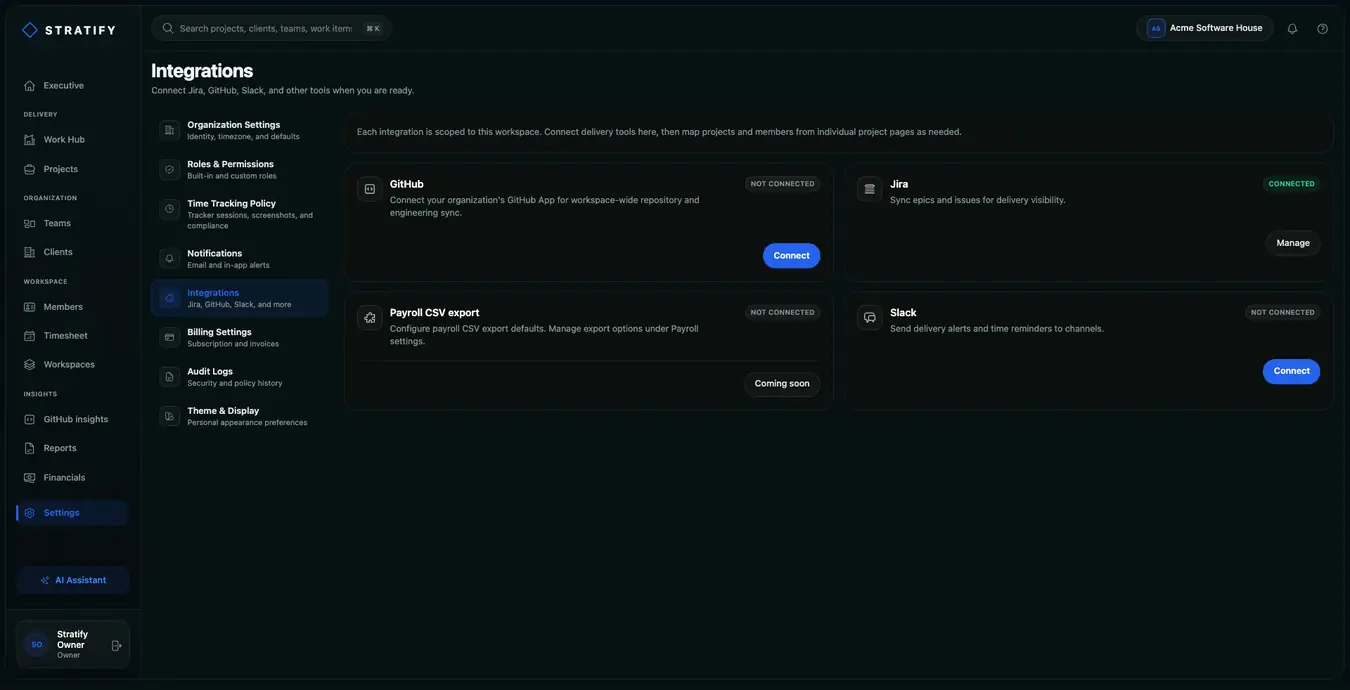The height and width of the screenshot is (690, 1350).
Task: Click the Payroll NOT CONNECTED status badge
Action: [x=783, y=312]
